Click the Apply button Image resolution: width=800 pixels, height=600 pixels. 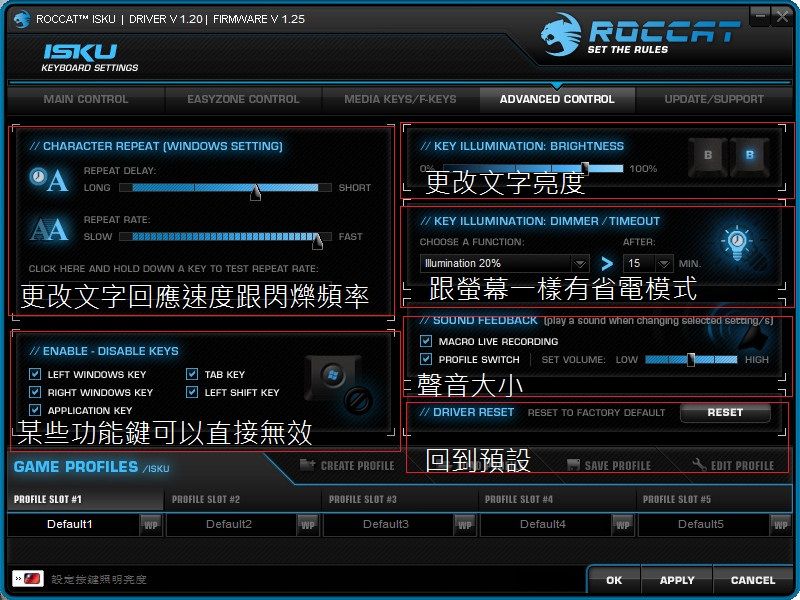click(677, 580)
